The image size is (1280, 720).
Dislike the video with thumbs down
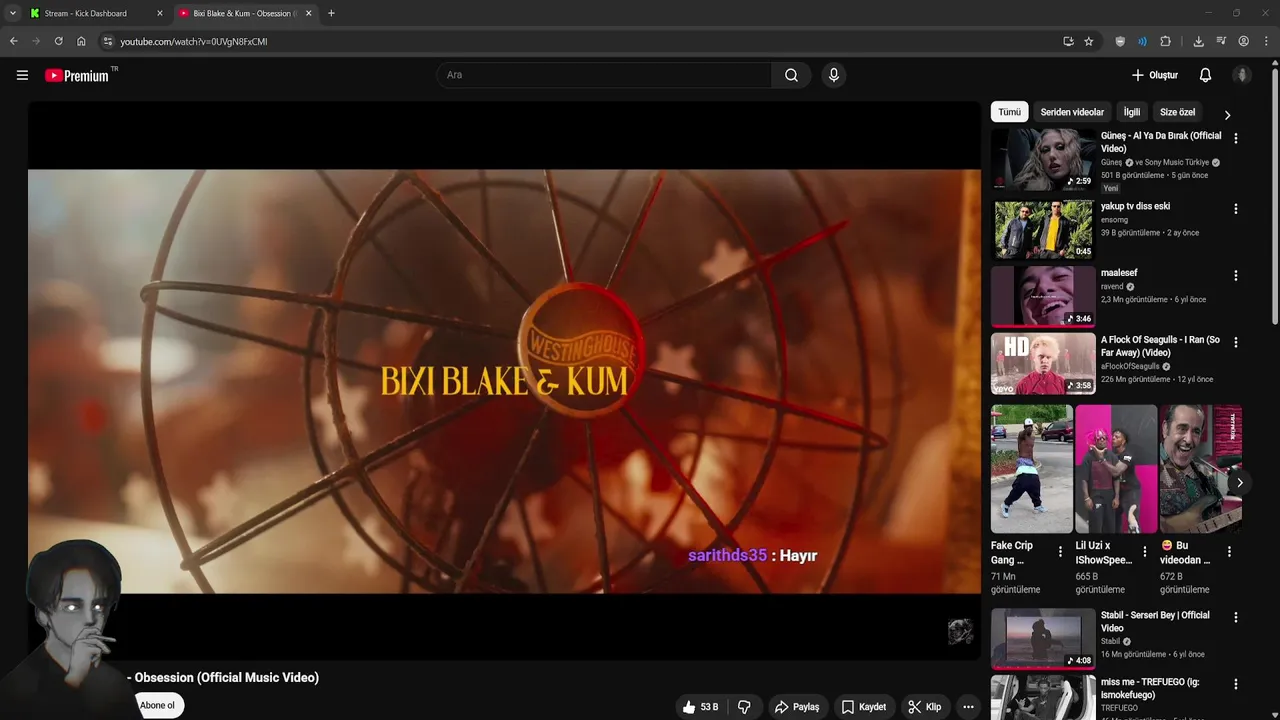click(x=744, y=707)
